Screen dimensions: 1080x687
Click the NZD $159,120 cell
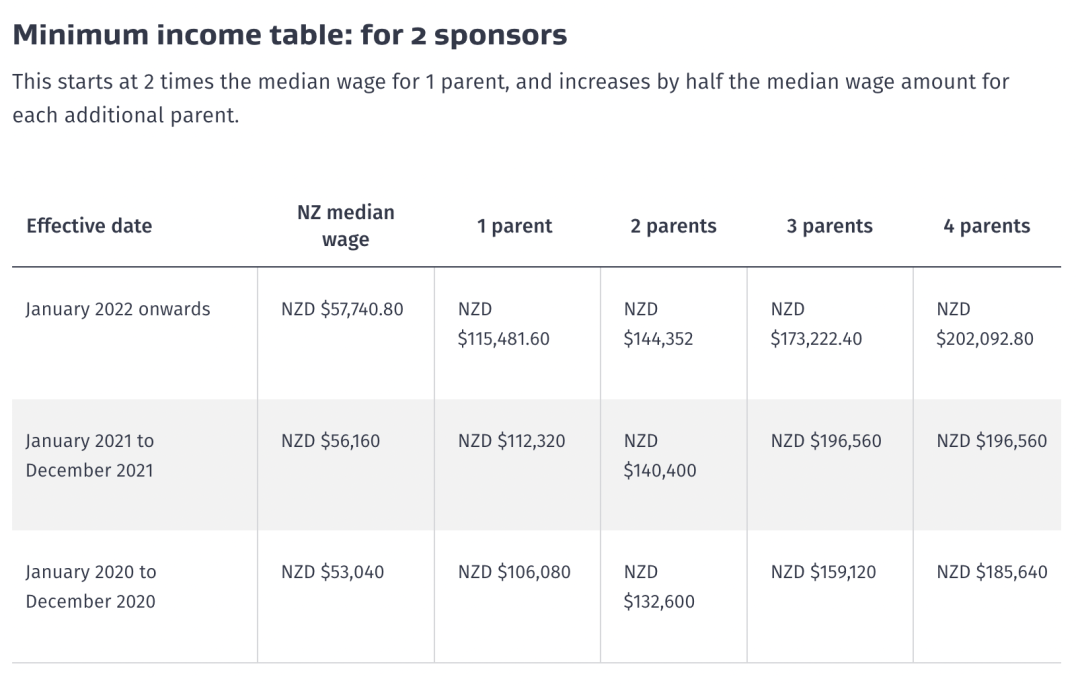click(x=823, y=572)
